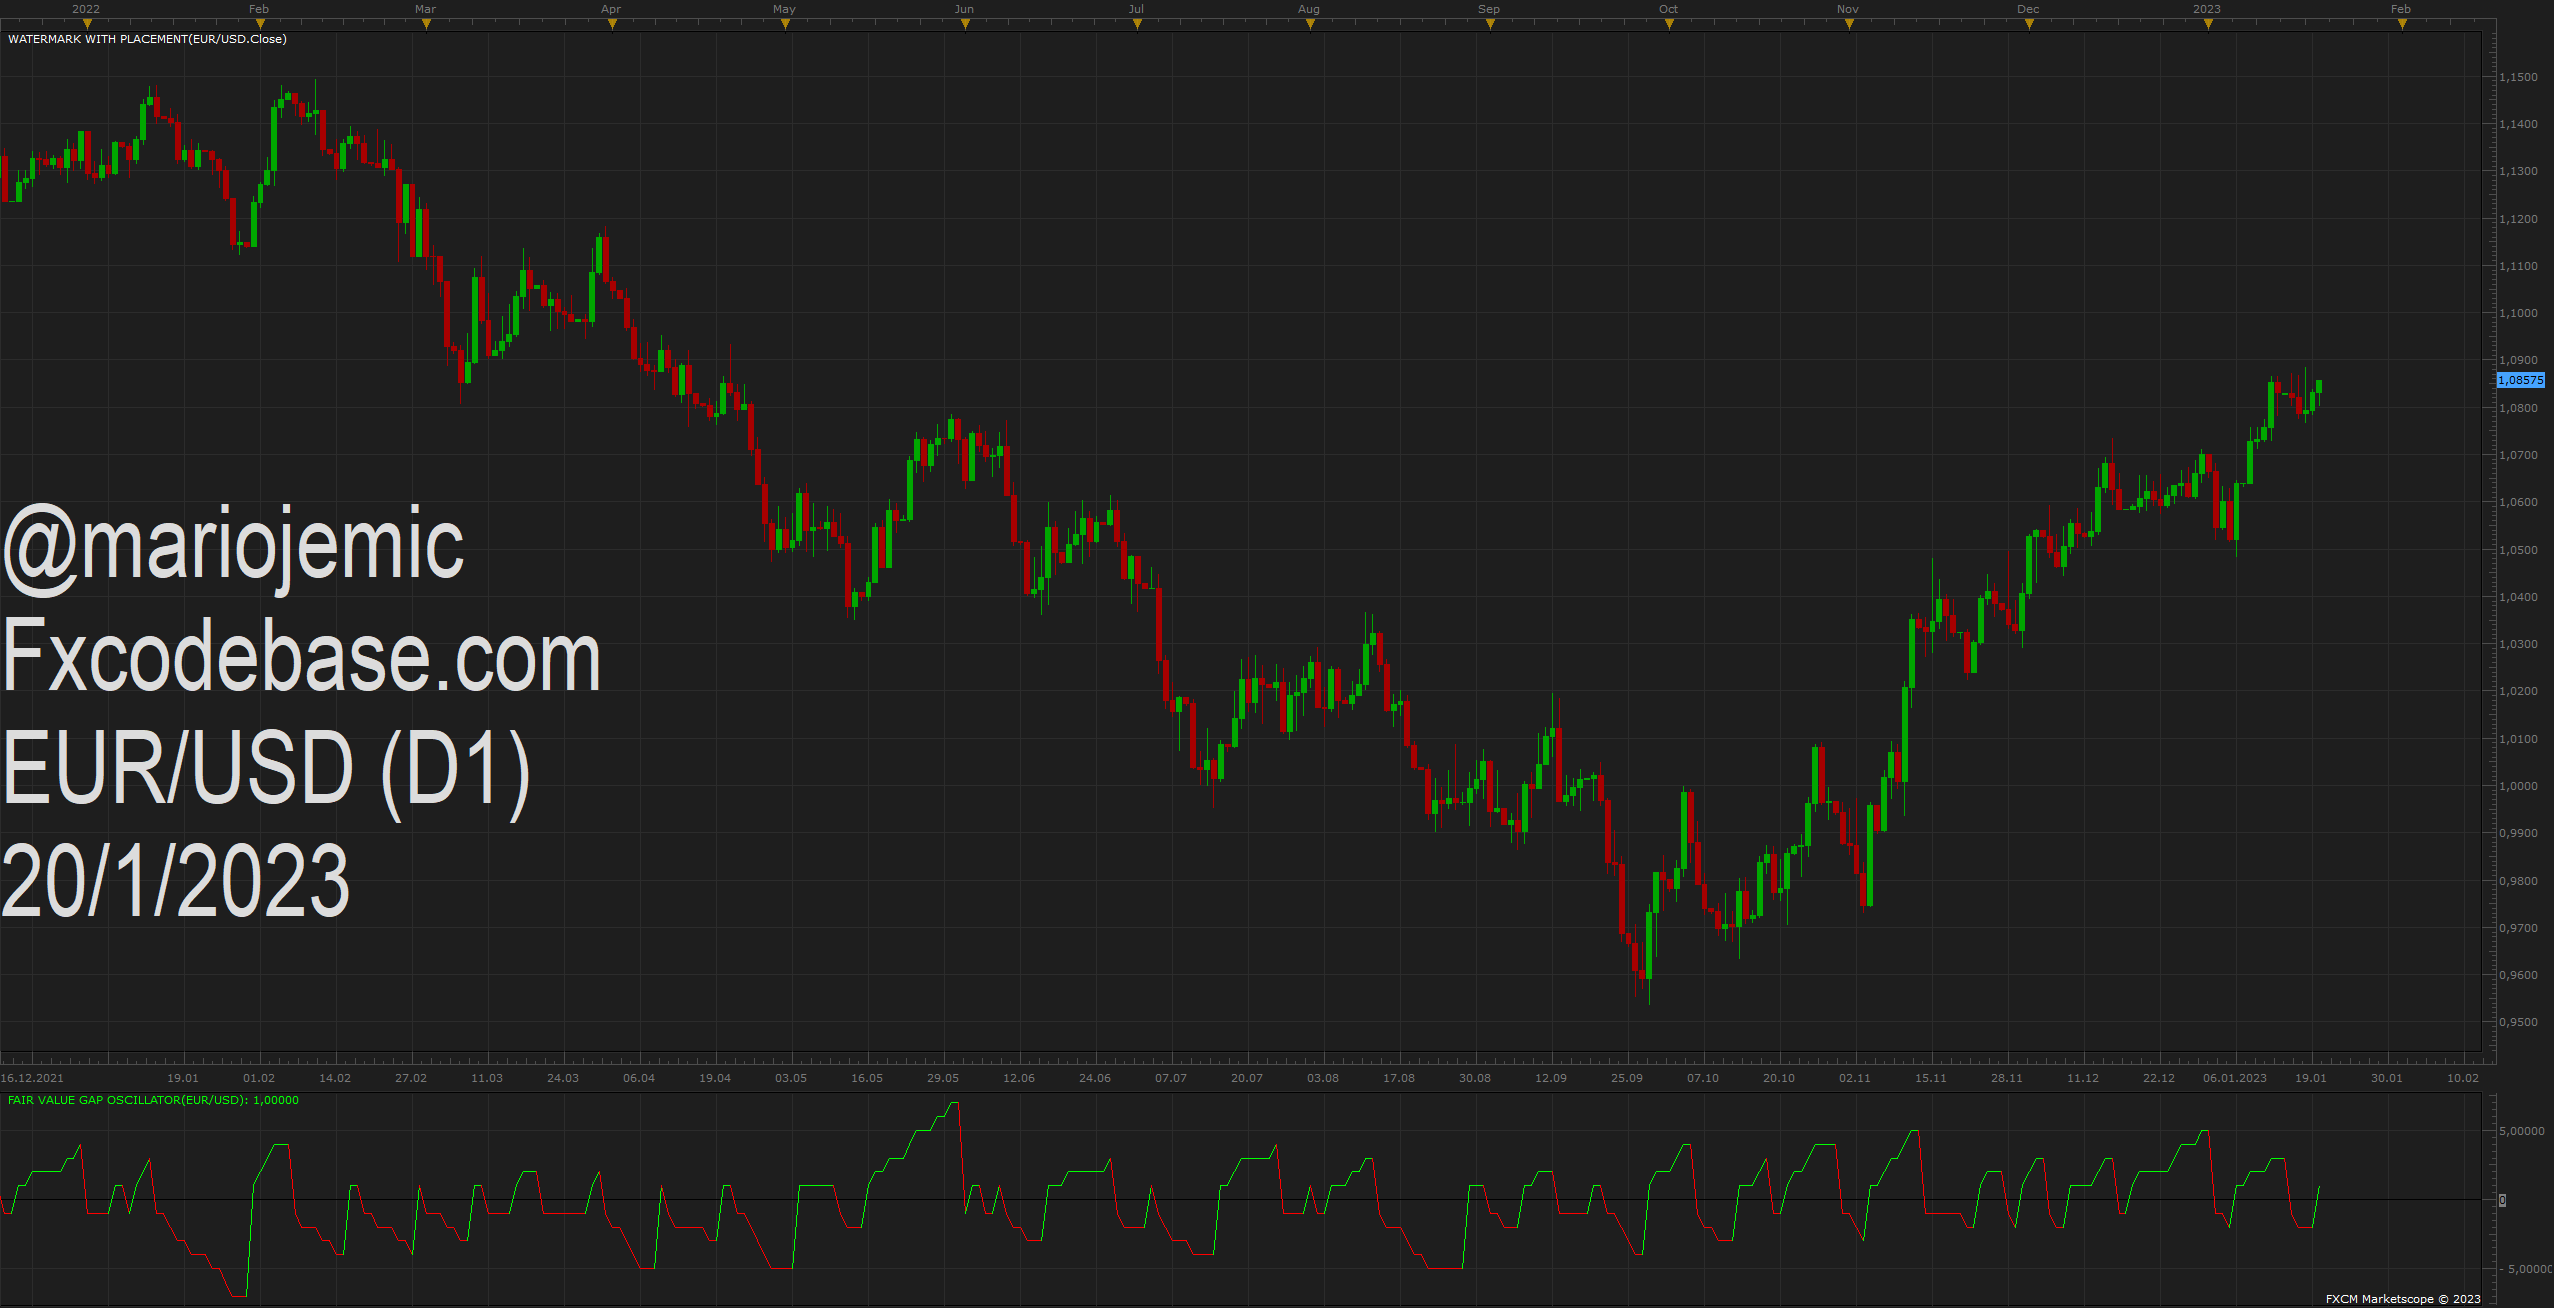Screen dimensions: 2554x1308
Task: Click the 1,1500 price axis label
Action: pos(2518,77)
